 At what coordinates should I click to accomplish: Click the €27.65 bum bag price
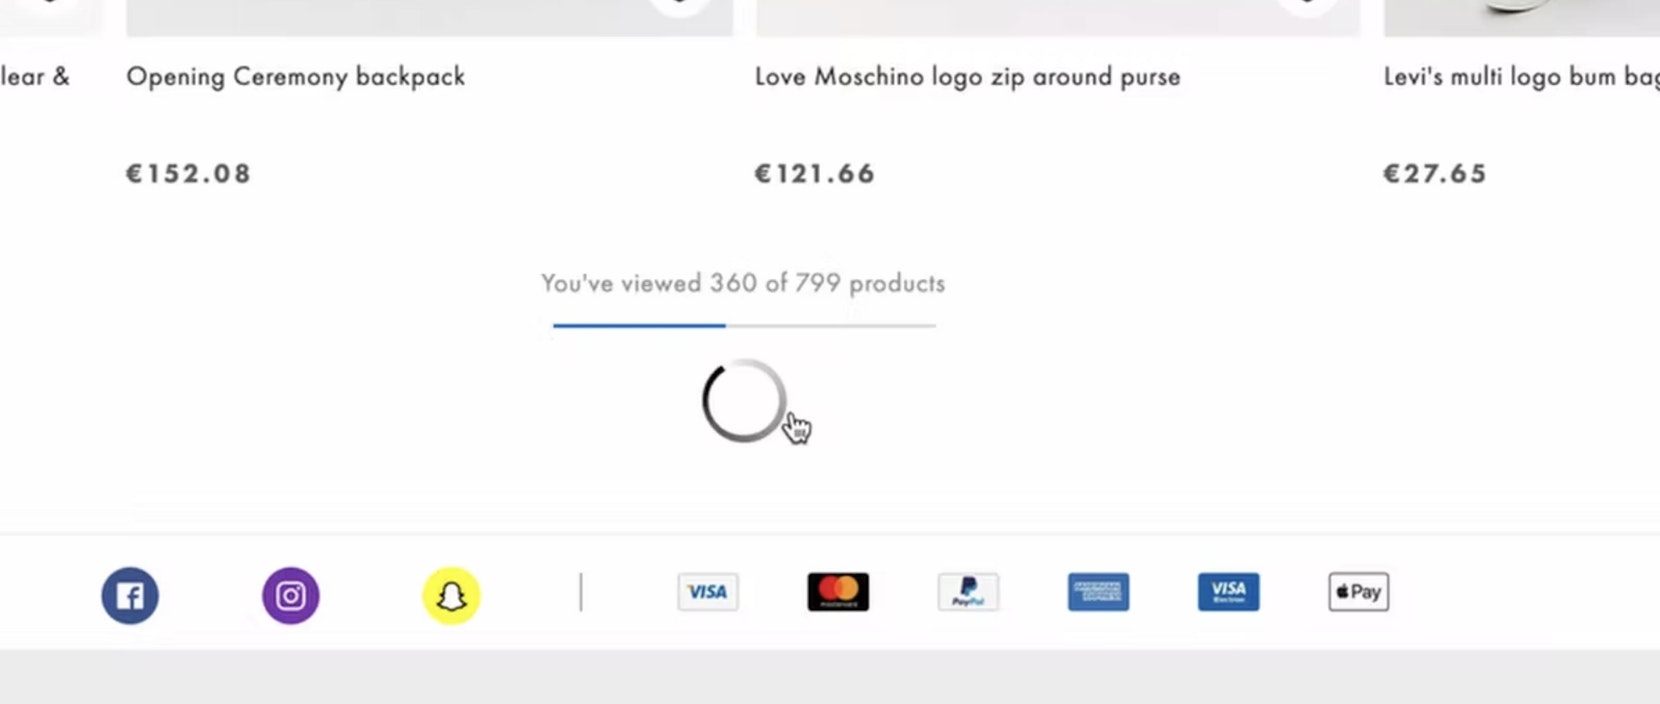click(1435, 174)
